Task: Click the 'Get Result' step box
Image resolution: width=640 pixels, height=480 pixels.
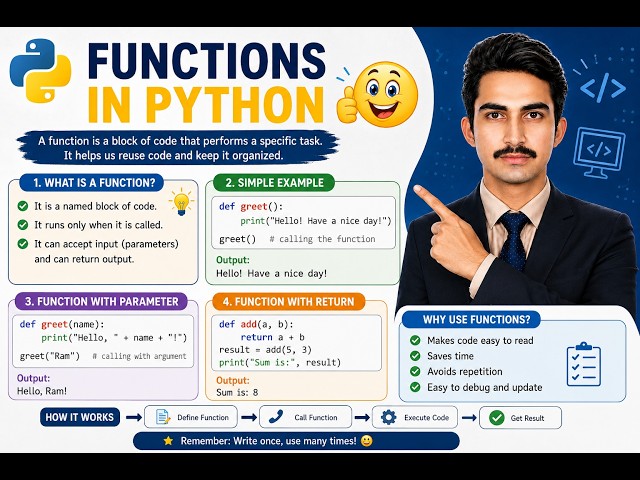Action: point(520,418)
